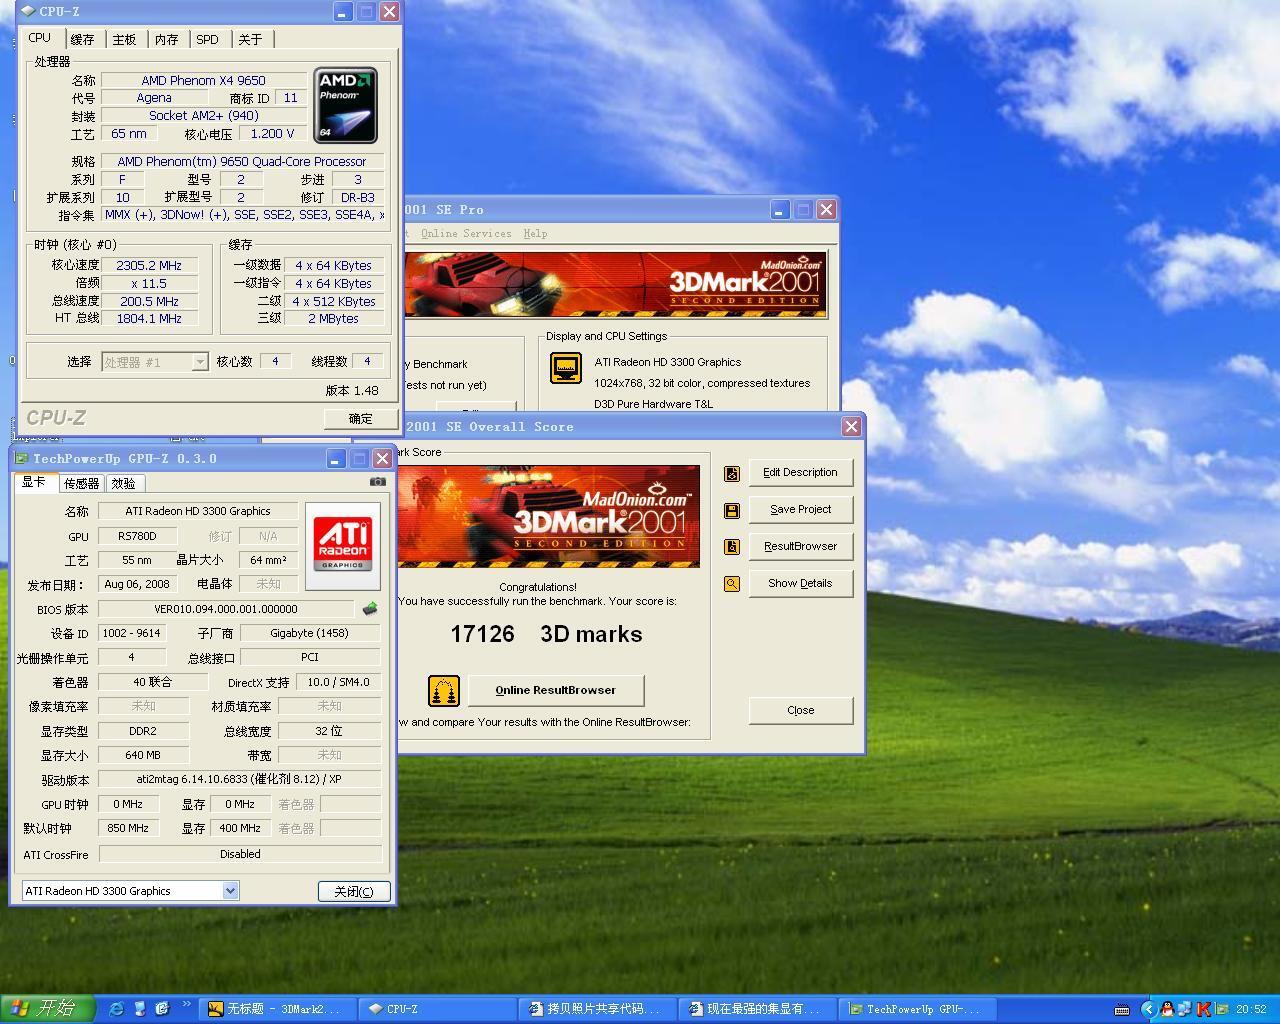The width and height of the screenshot is (1280, 1024).
Task: Click the GPU-Z screenshot camera icon
Action: 377,482
